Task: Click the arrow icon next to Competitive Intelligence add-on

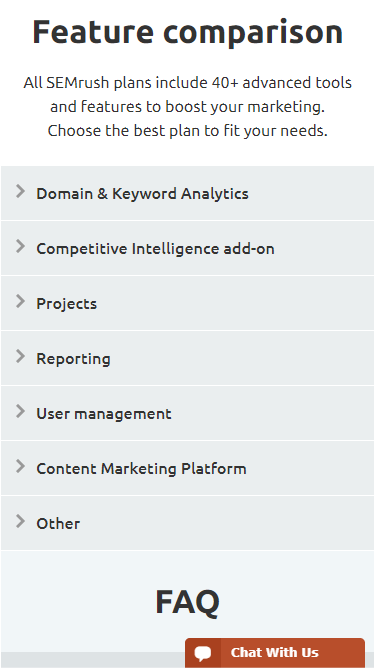Action: (x=20, y=246)
